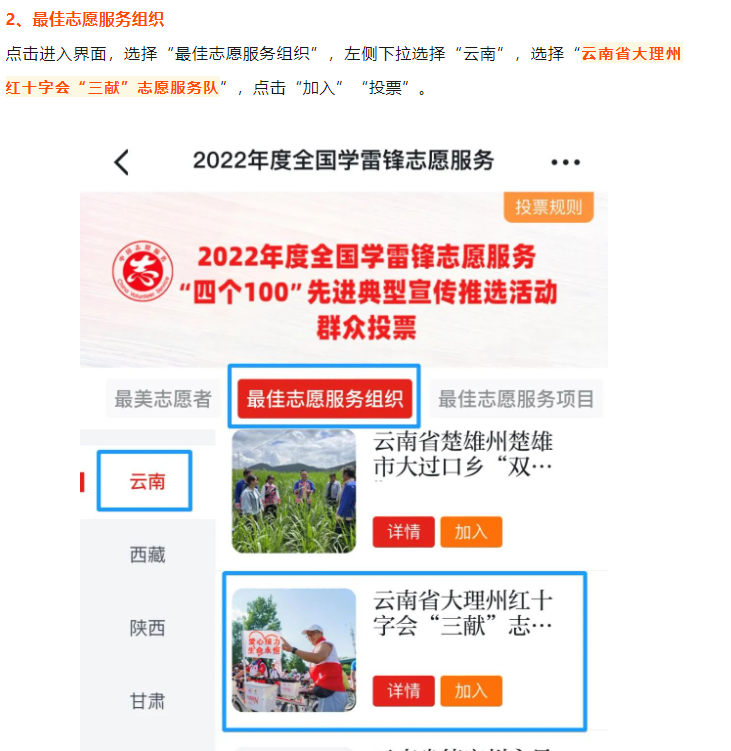
Task: Choose 陕西 from the province sidebar
Action: pos(147,628)
